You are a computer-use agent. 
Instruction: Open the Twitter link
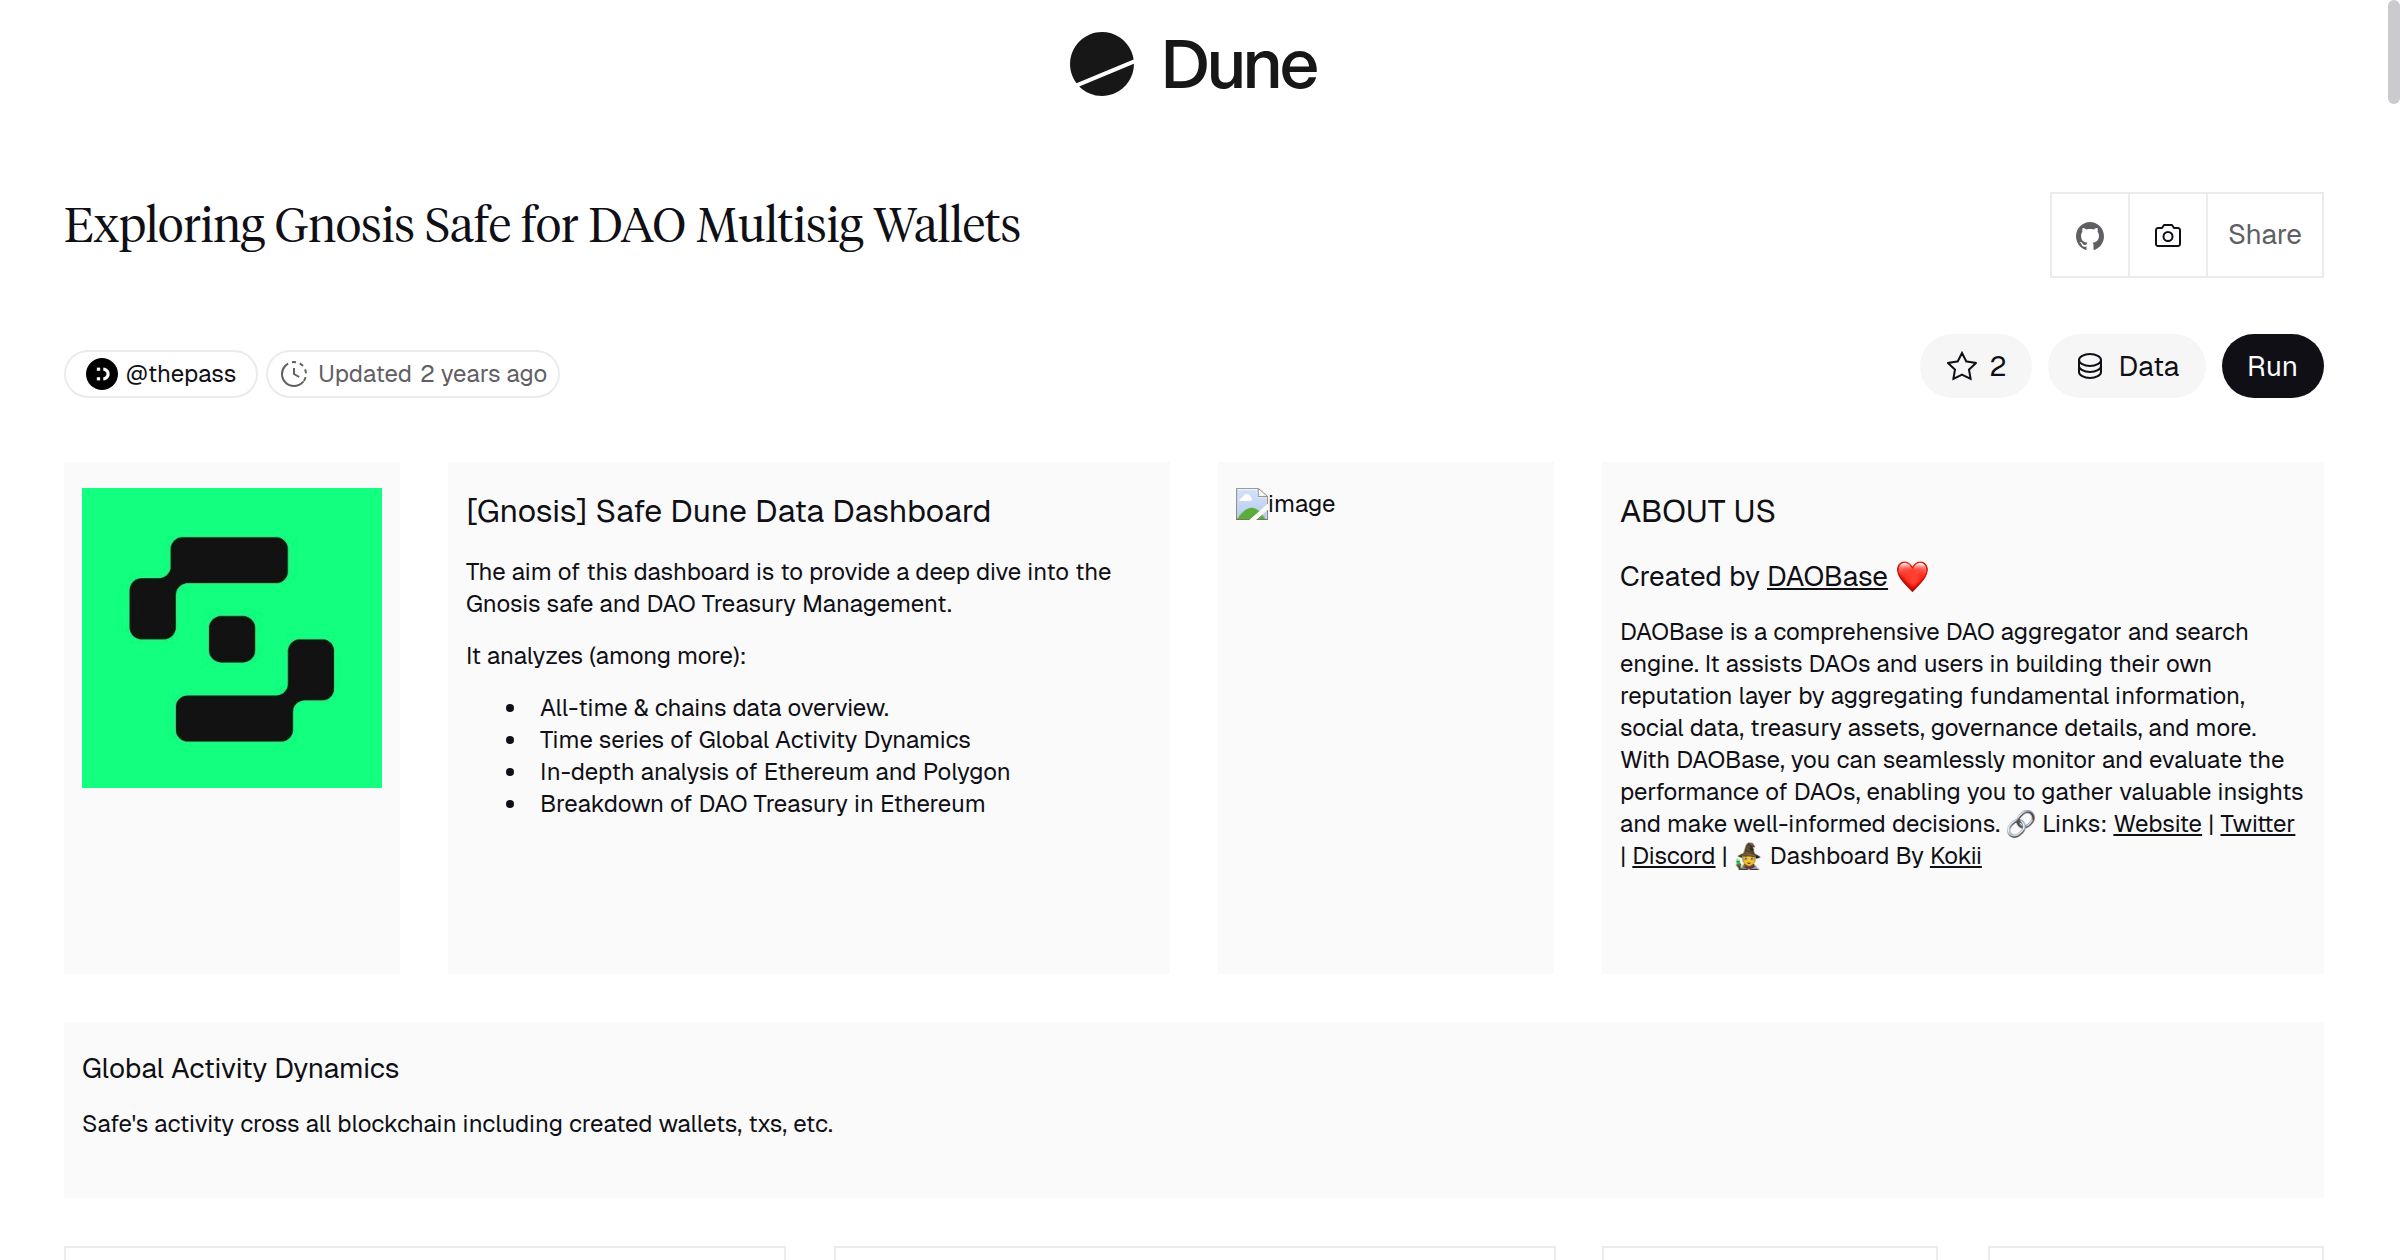point(2256,823)
